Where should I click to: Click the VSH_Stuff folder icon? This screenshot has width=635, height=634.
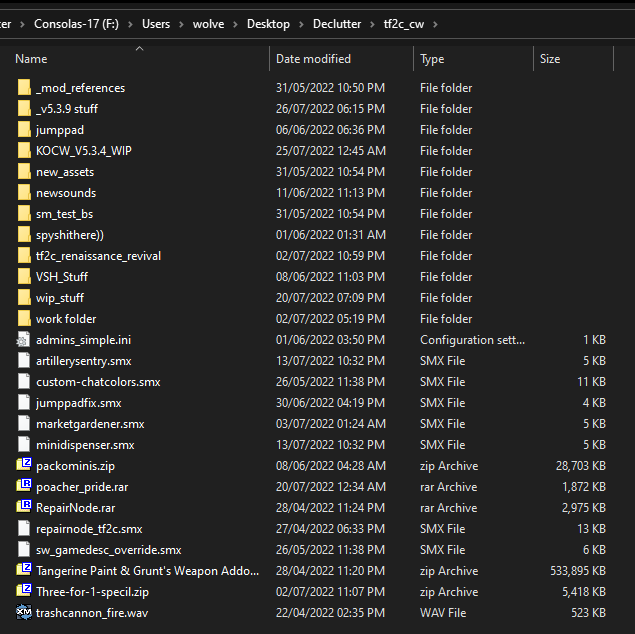coord(24,277)
